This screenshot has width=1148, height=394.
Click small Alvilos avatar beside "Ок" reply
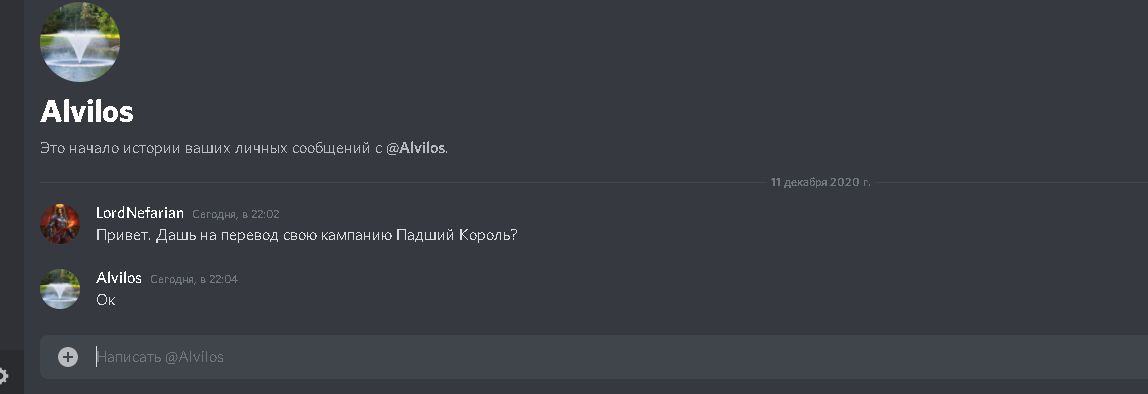[60, 289]
